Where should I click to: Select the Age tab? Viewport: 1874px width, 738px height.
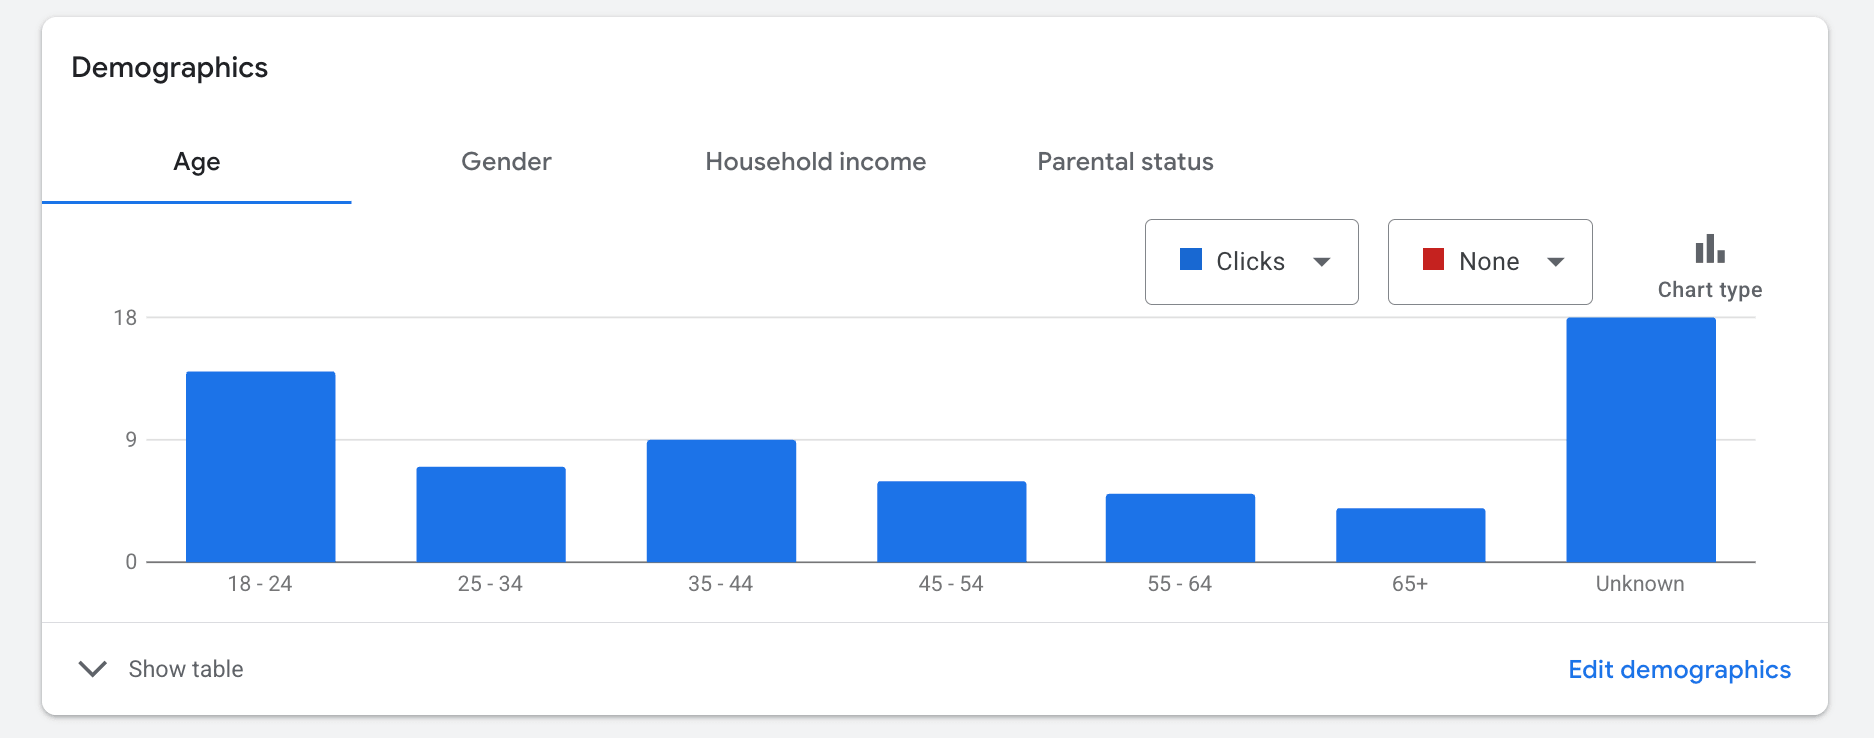pos(196,161)
